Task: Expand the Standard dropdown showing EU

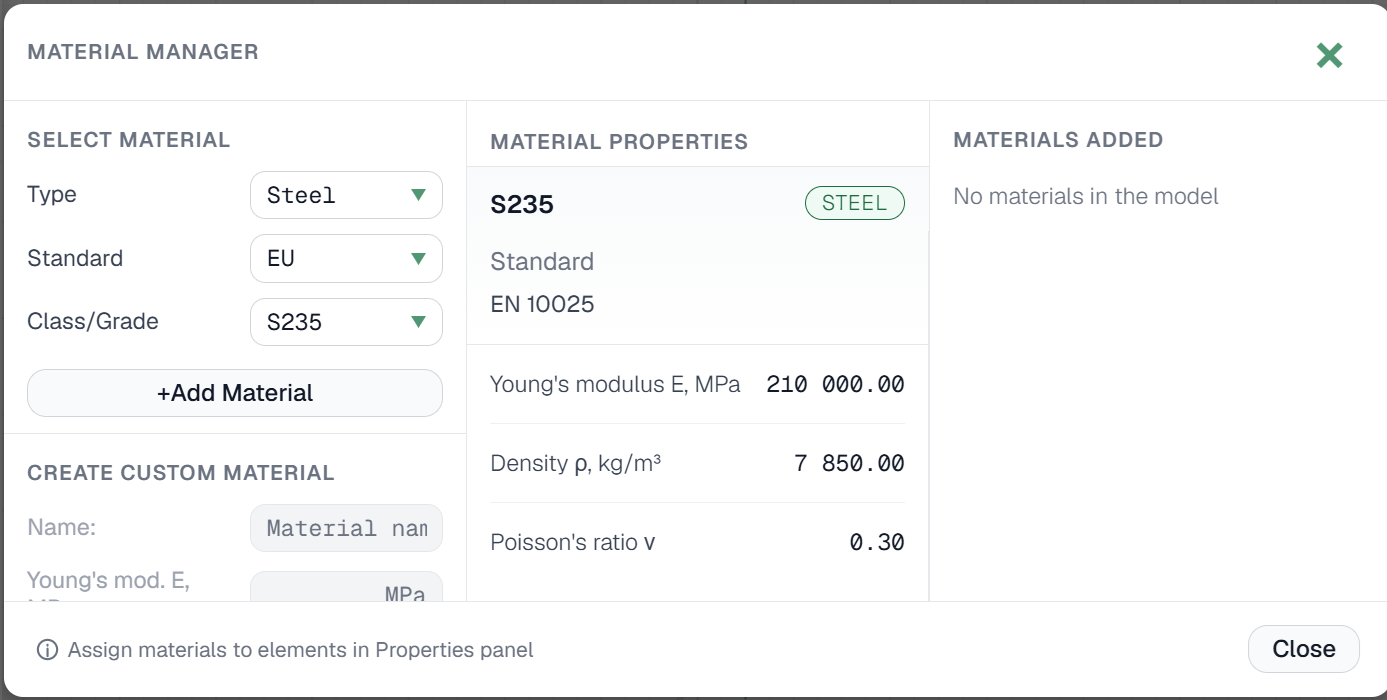Action: tap(346, 259)
